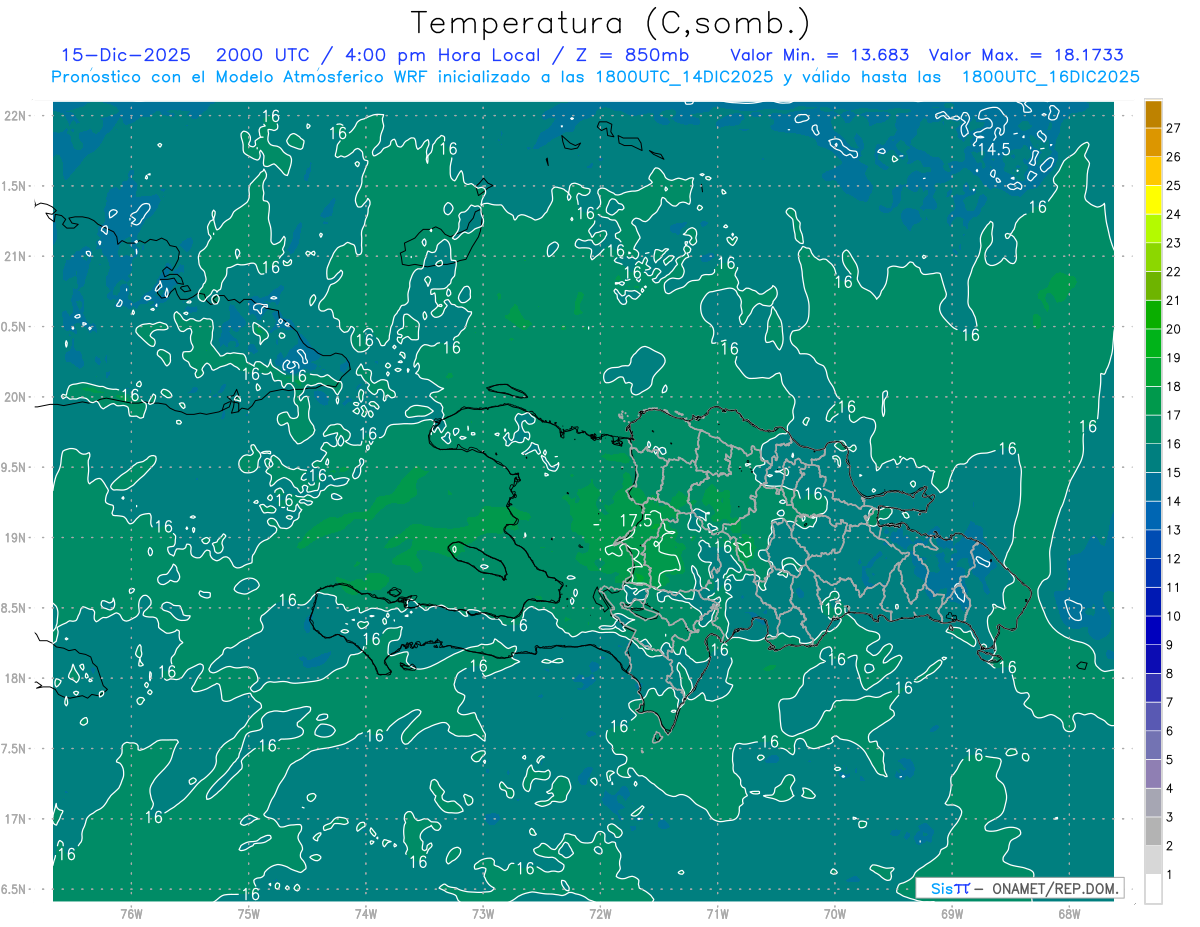Click the "17.5" contour label over Hispaniola
Screen dimensions: 1200x927
(x=635, y=521)
